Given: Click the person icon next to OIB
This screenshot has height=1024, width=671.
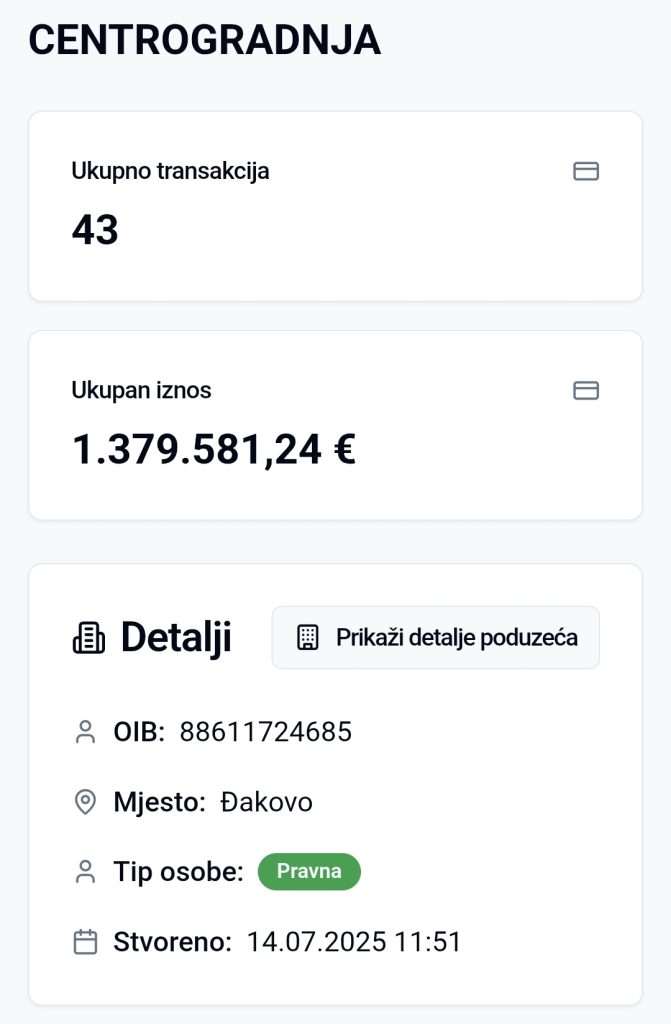Looking at the screenshot, I should tap(85, 732).
